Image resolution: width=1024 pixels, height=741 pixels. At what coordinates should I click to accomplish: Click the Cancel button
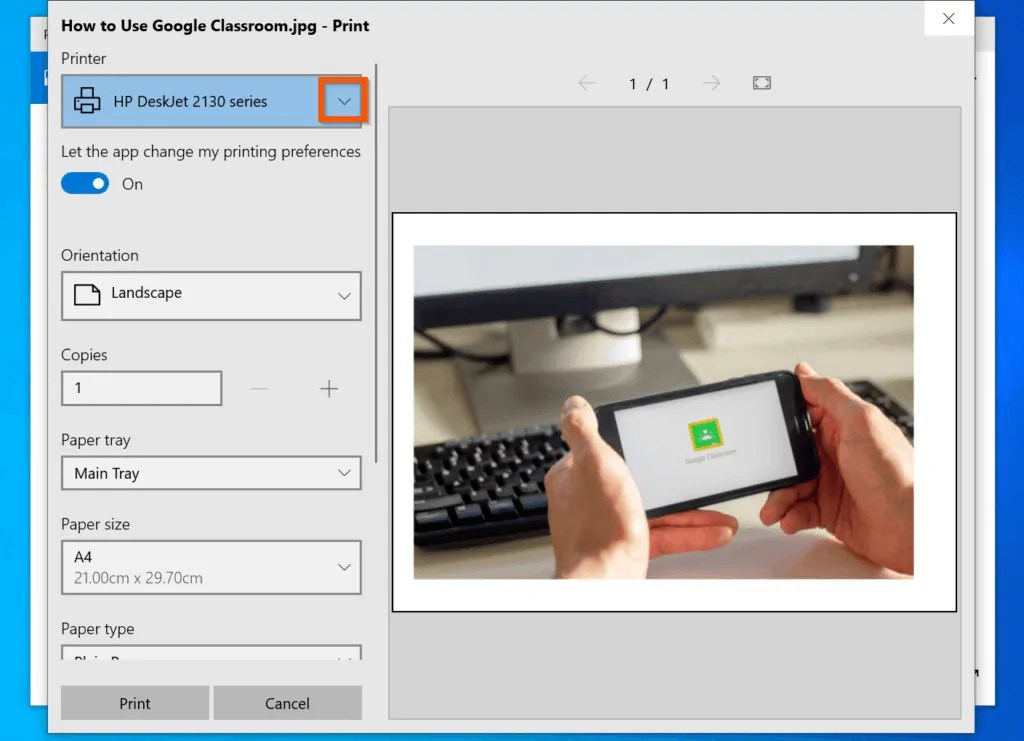point(288,703)
